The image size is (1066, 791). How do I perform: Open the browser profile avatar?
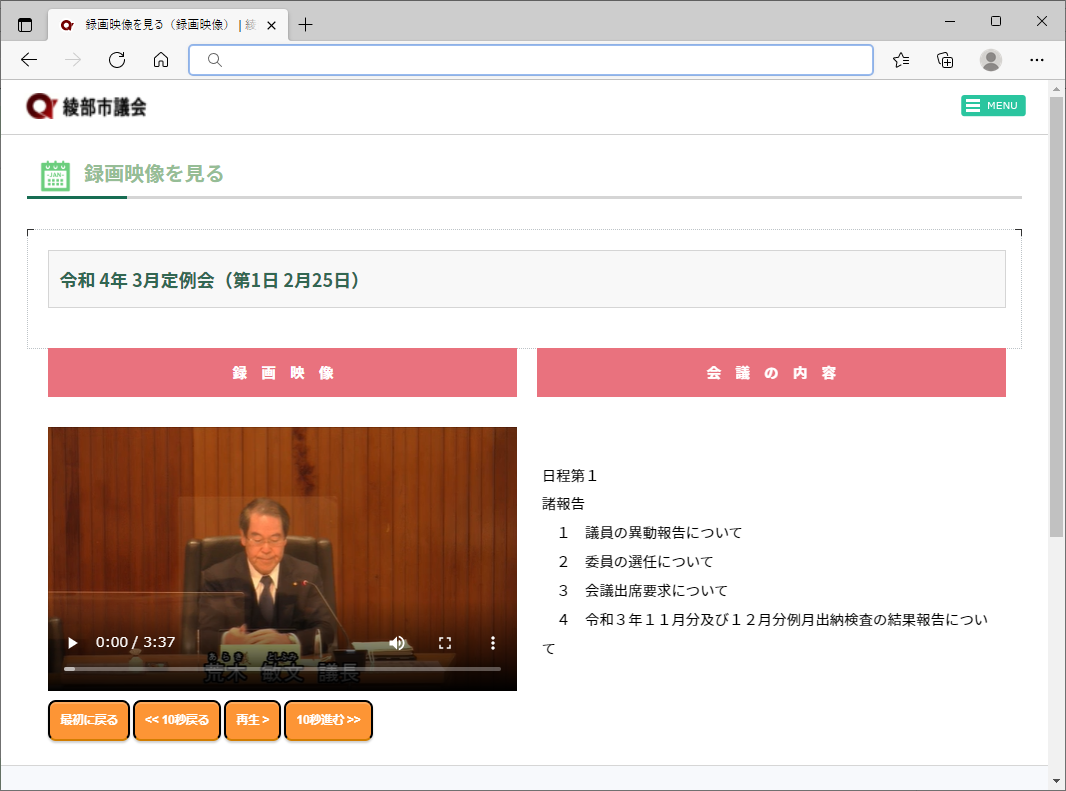pos(991,60)
